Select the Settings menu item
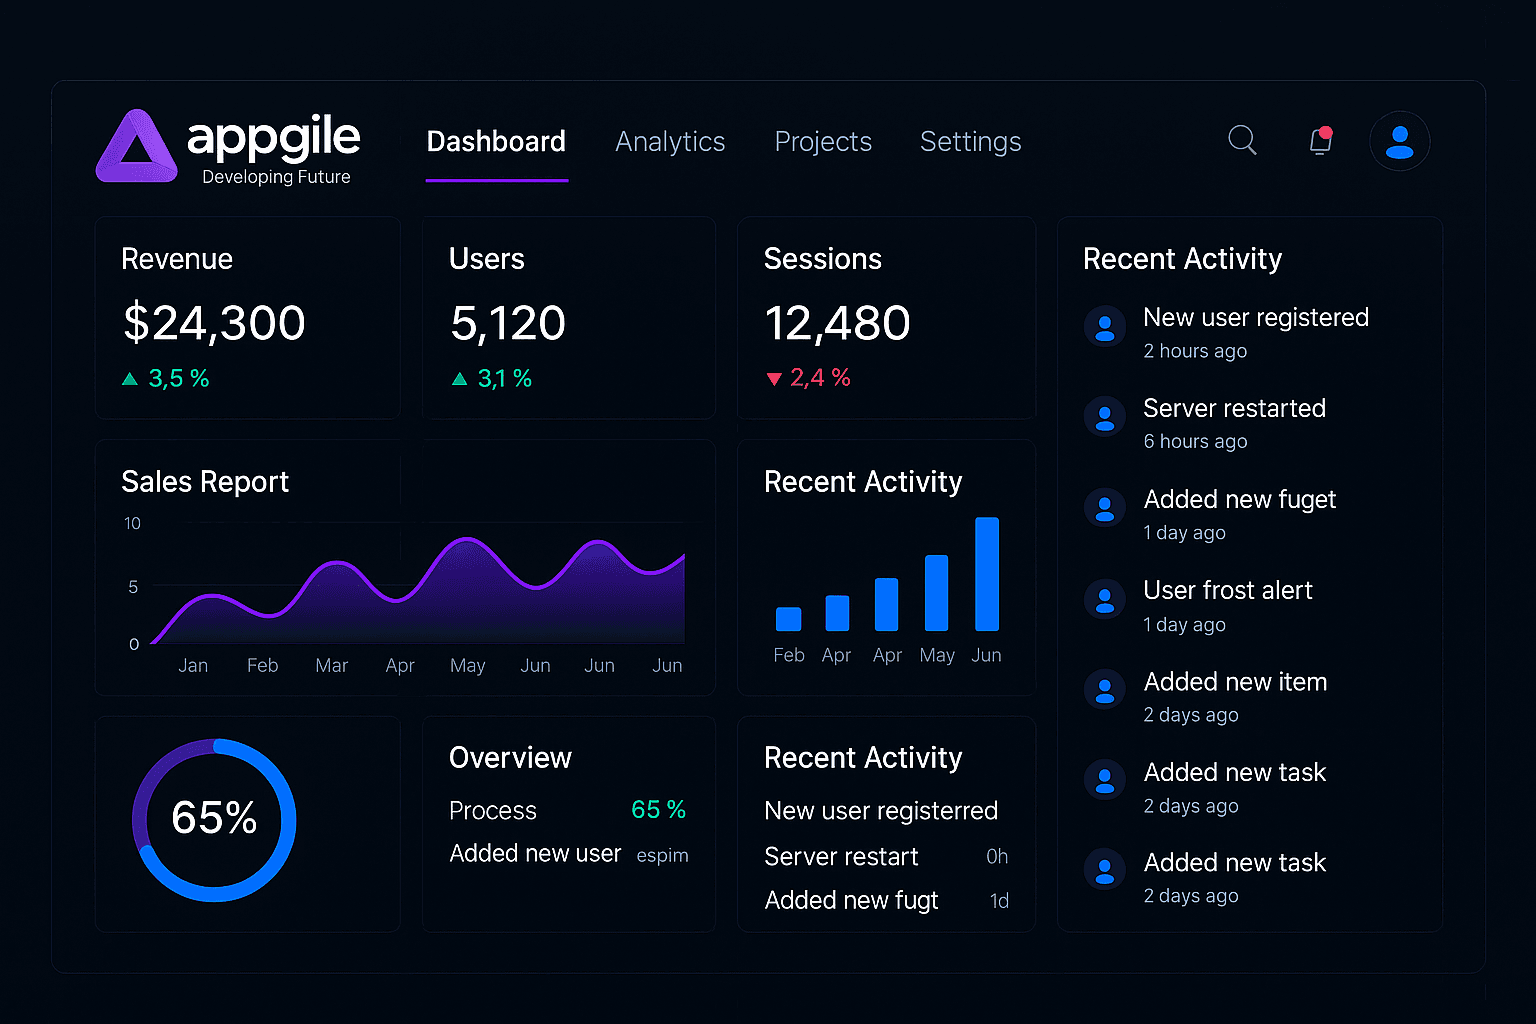1536x1024 pixels. pyautogui.click(x=970, y=142)
